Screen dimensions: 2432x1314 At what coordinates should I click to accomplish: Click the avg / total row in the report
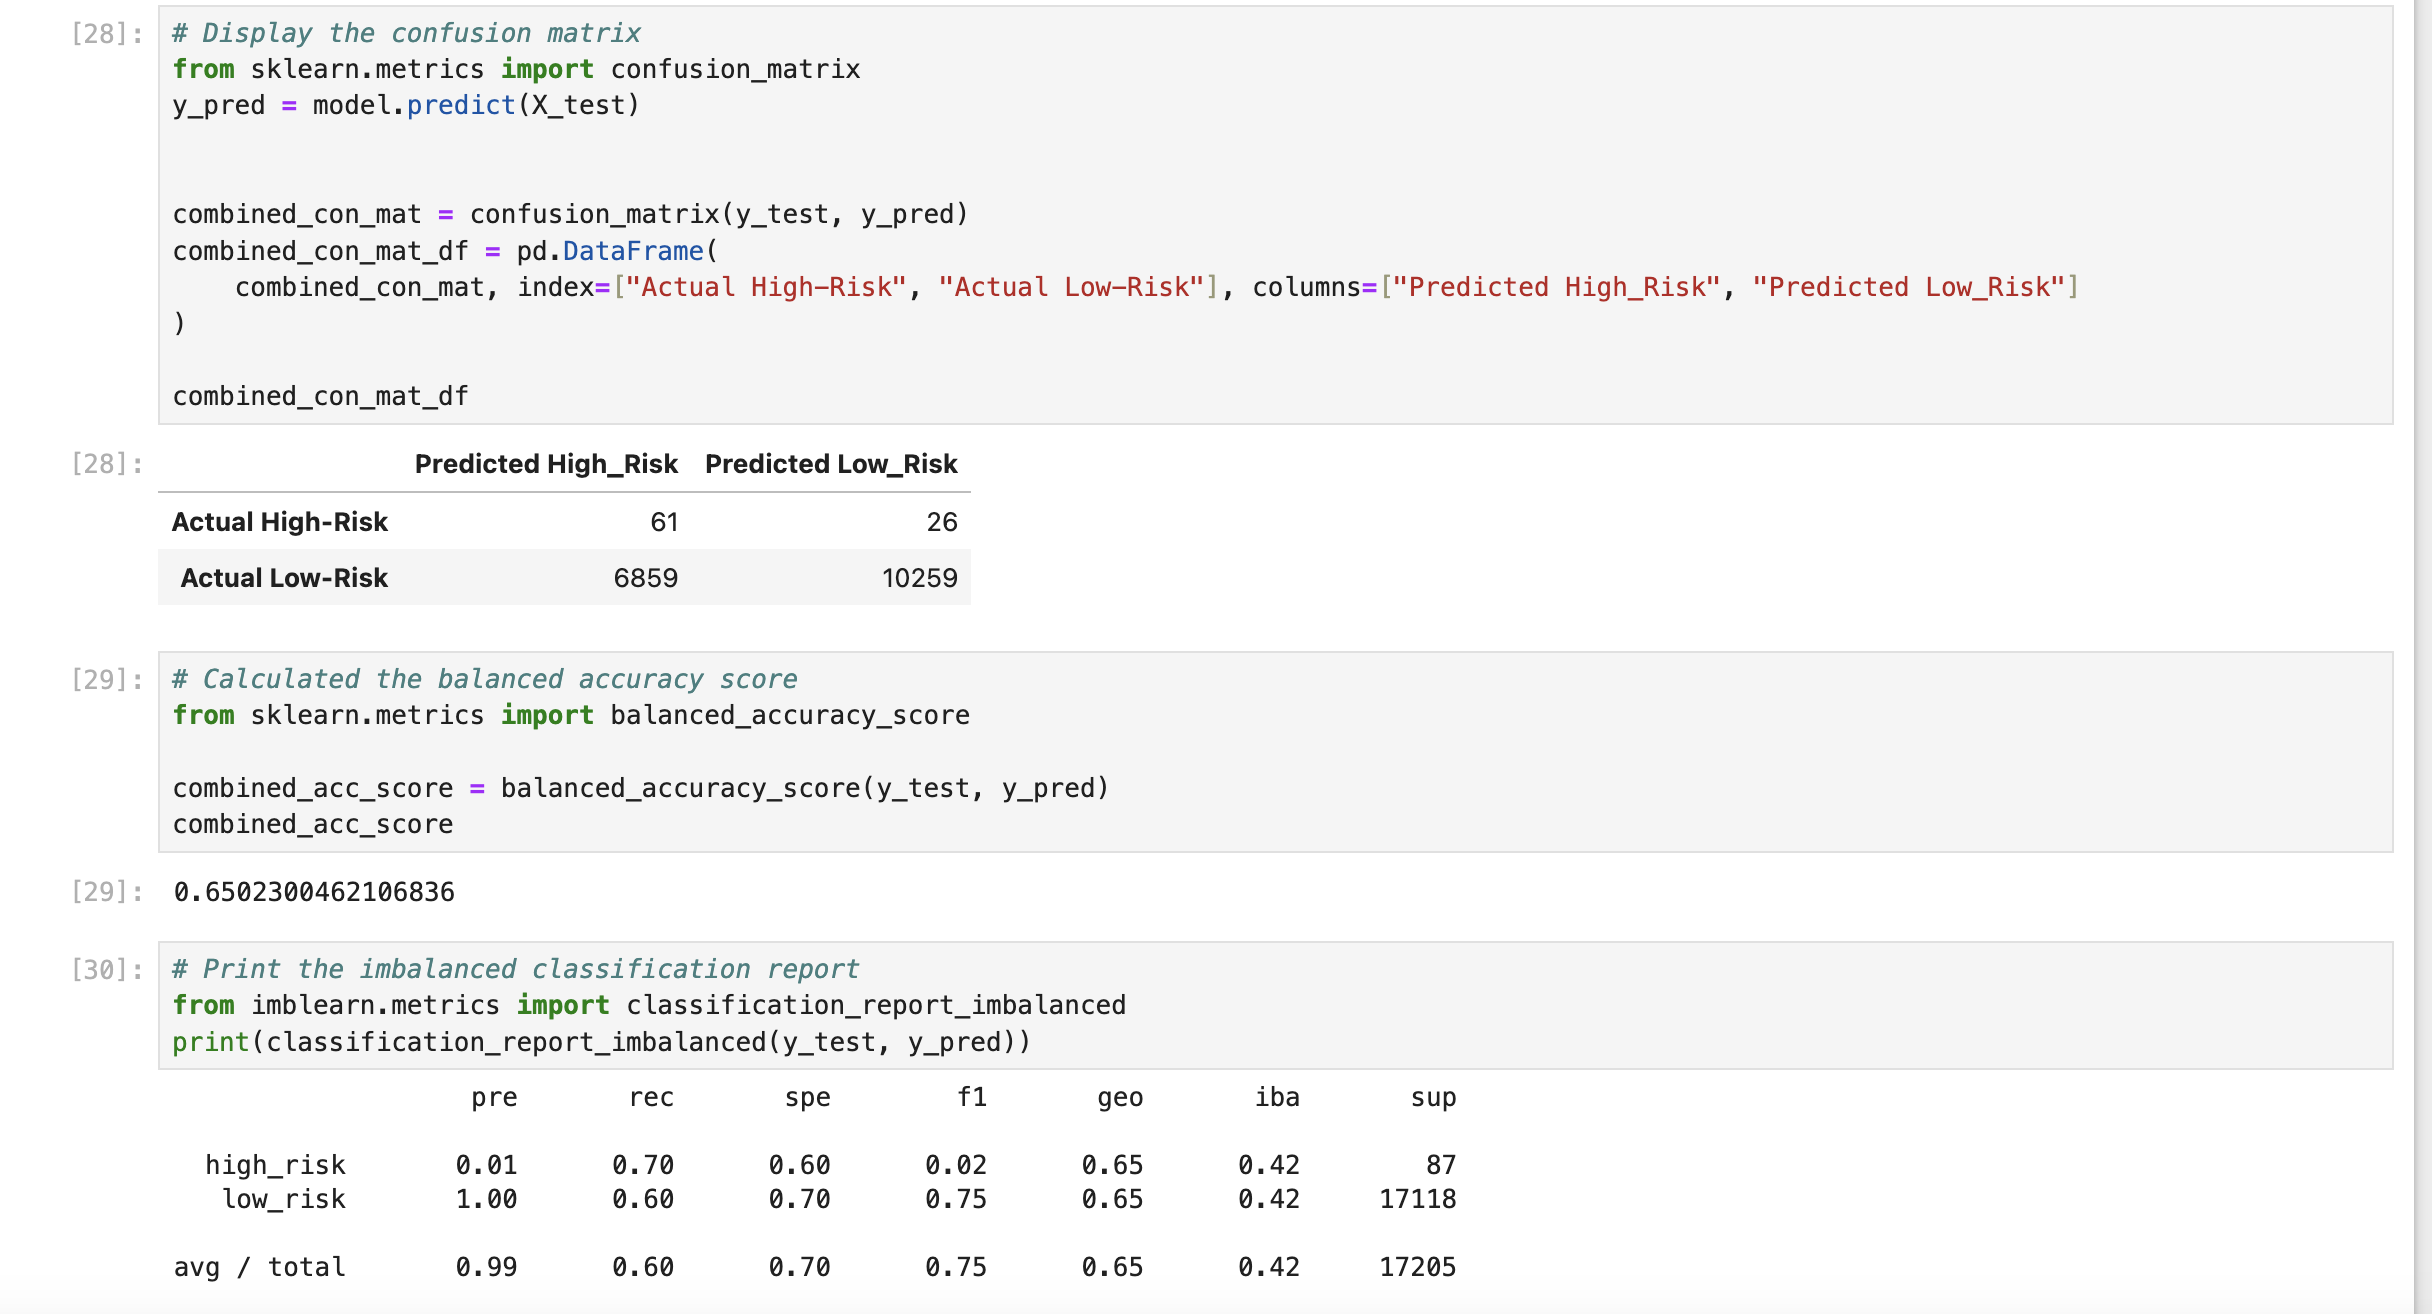tap(259, 1267)
